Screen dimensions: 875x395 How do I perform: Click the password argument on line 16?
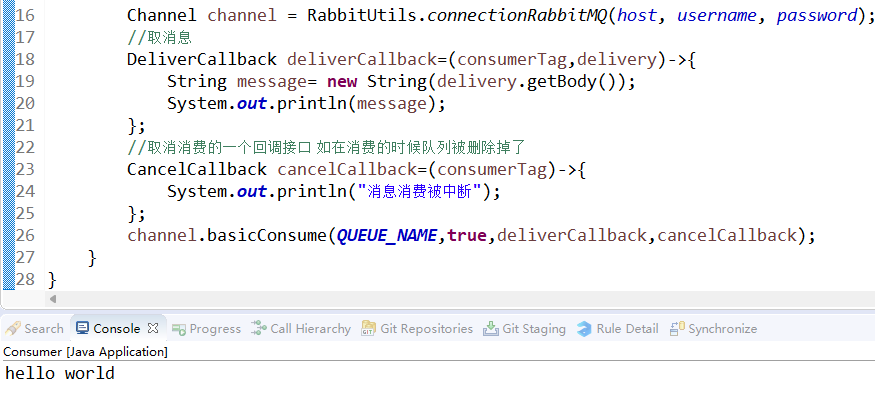point(816,16)
